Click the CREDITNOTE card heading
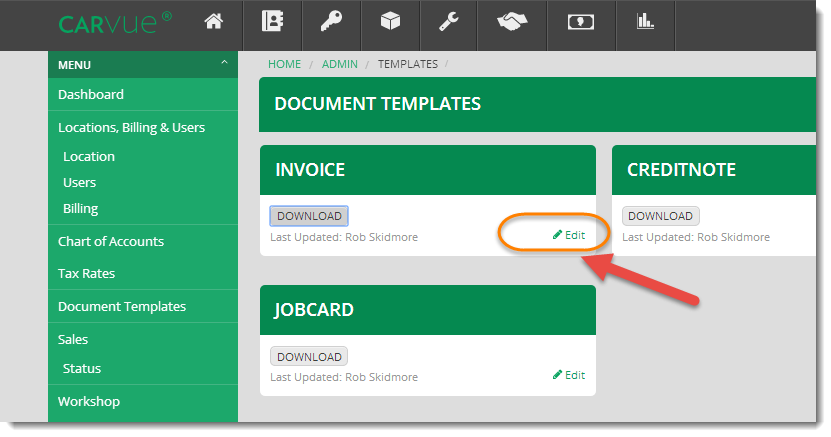The height and width of the screenshot is (437, 831). [681, 170]
